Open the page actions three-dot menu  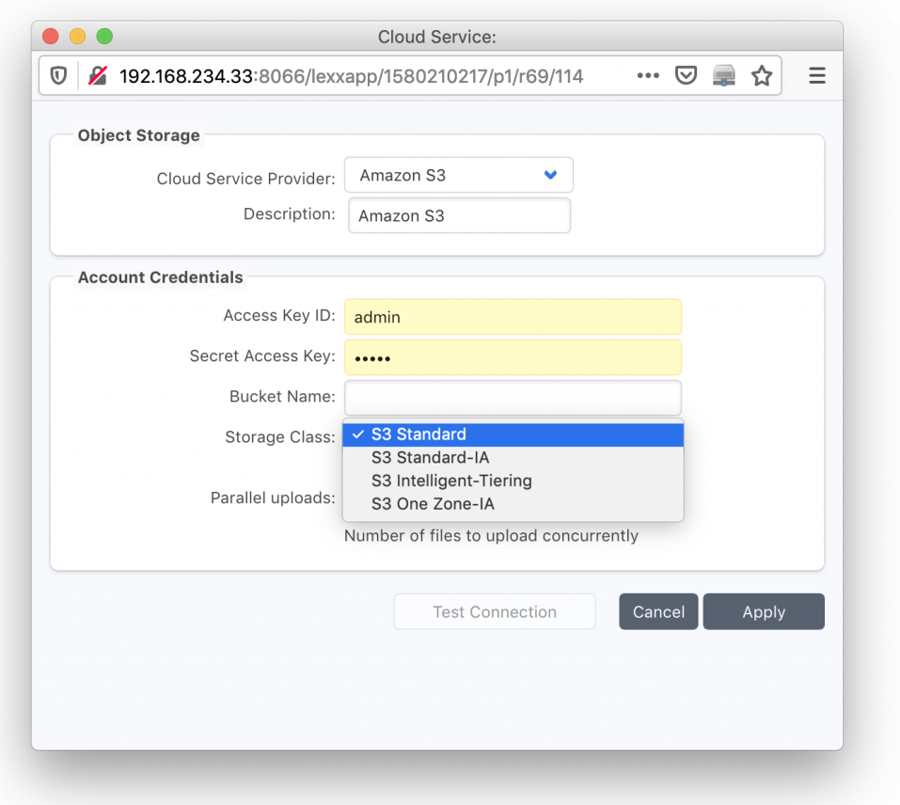click(648, 75)
